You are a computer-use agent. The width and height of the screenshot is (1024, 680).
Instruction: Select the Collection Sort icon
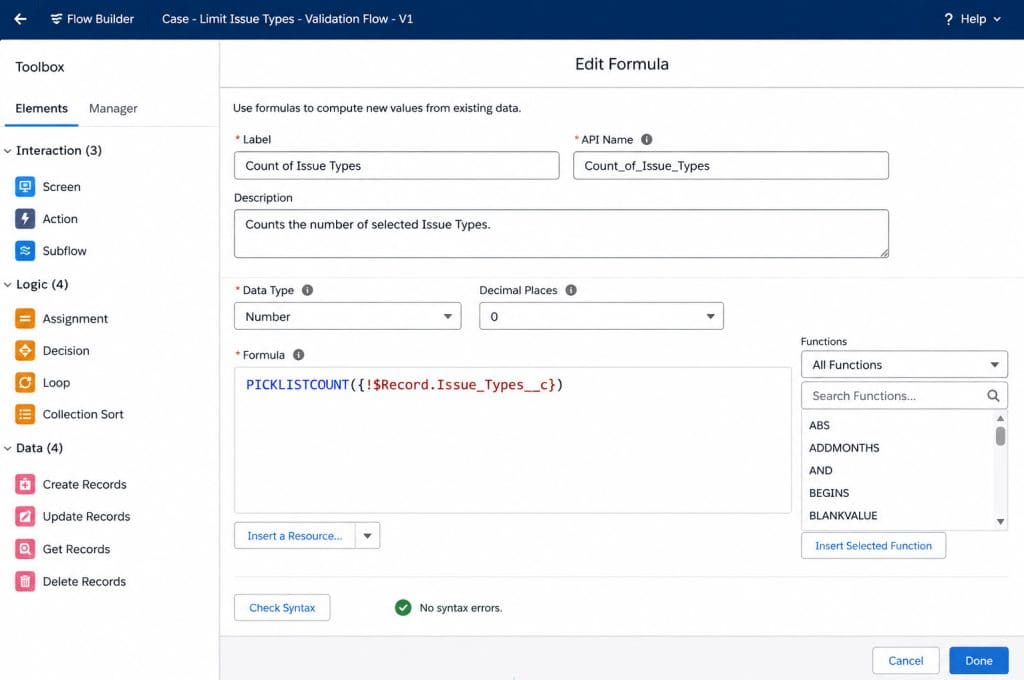coord(25,414)
